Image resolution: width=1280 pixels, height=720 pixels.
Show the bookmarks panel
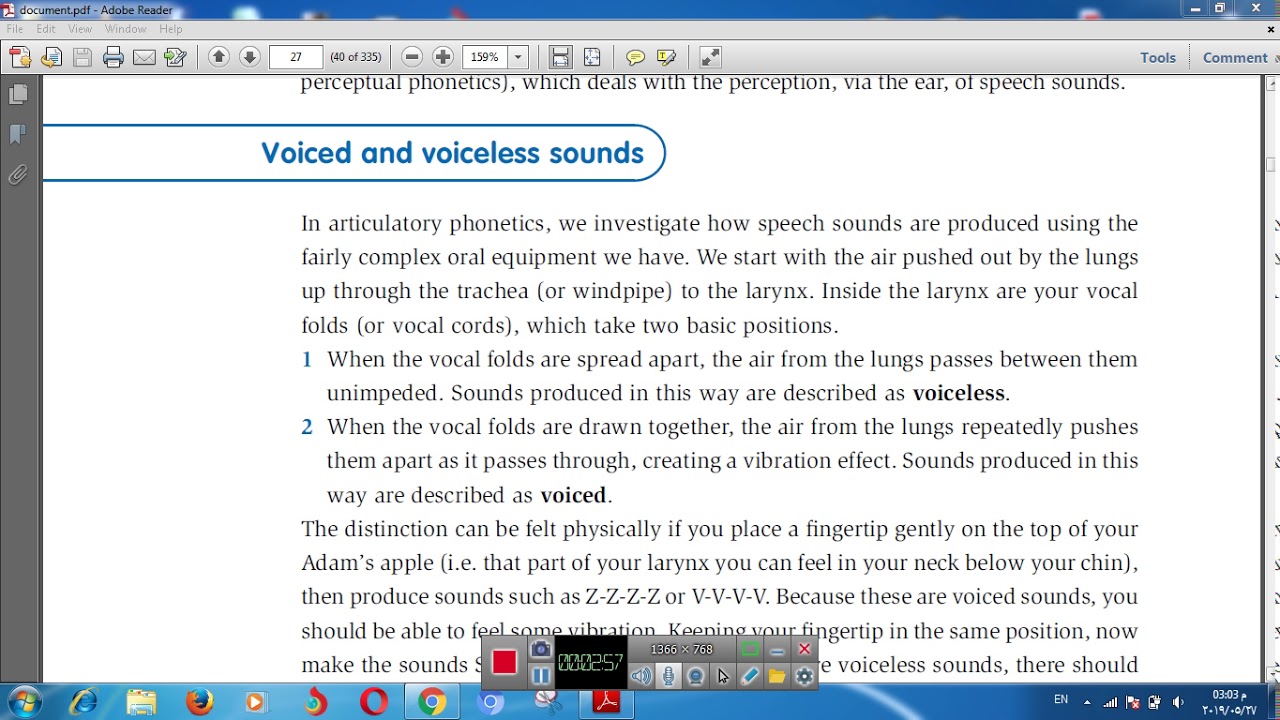pos(18,134)
